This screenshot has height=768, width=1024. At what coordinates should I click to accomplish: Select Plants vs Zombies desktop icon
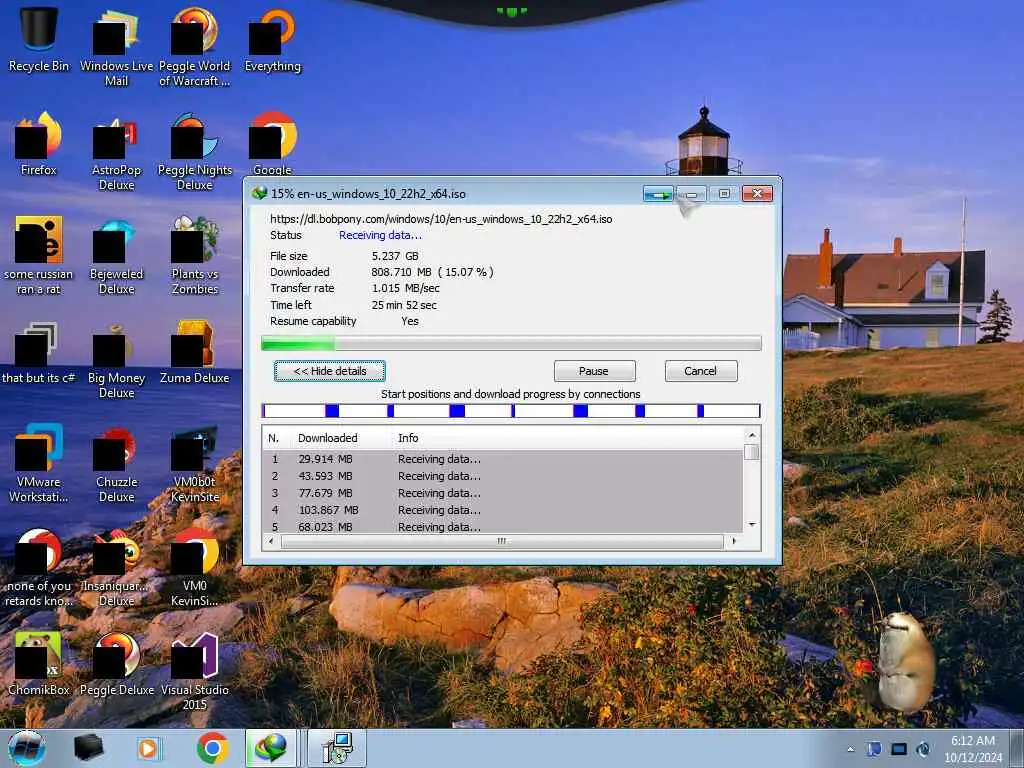(x=195, y=255)
